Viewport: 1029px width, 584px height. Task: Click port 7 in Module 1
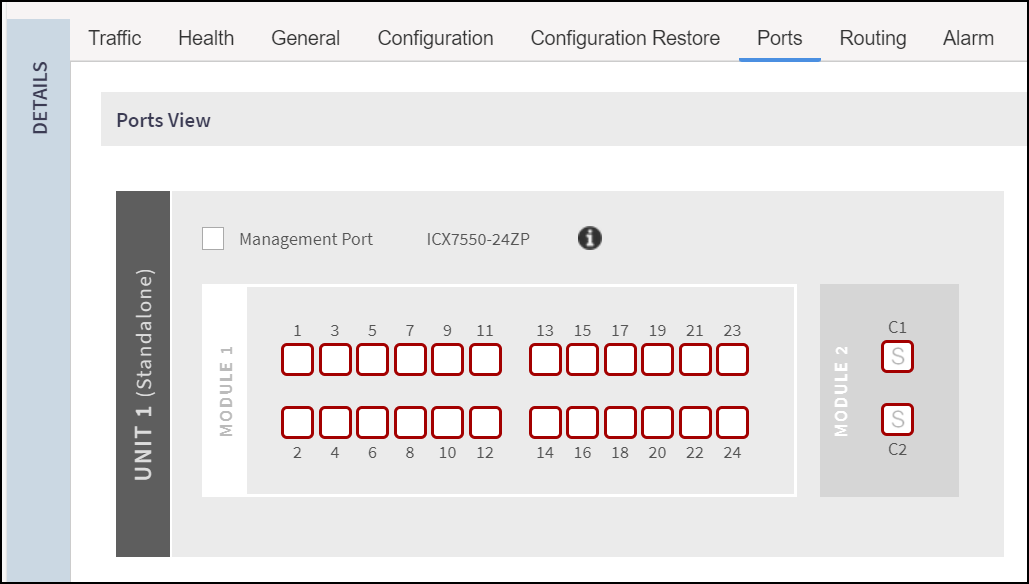[410, 360]
